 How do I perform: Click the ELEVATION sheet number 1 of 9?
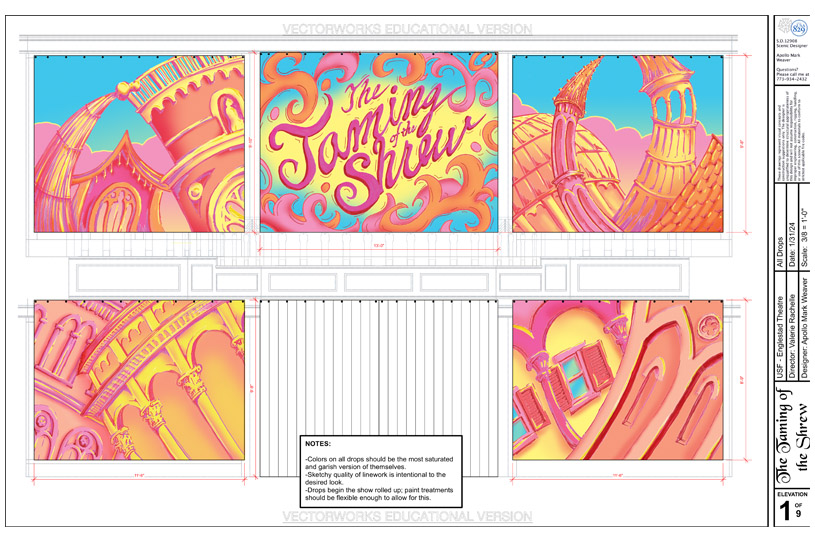coord(788,510)
